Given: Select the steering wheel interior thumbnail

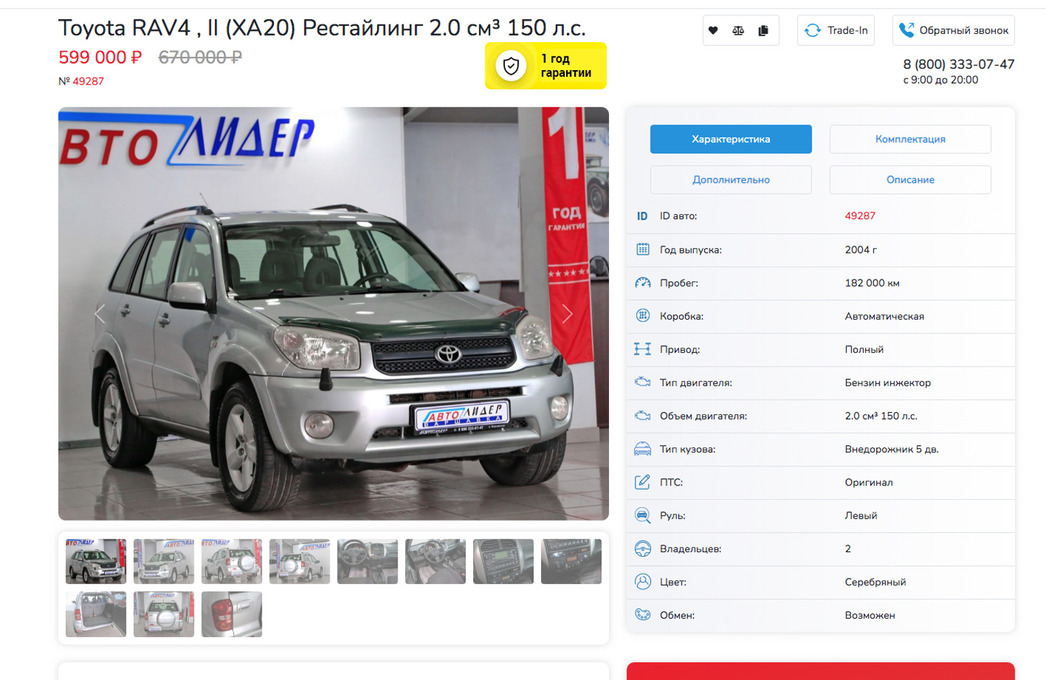Looking at the screenshot, I should point(367,561).
